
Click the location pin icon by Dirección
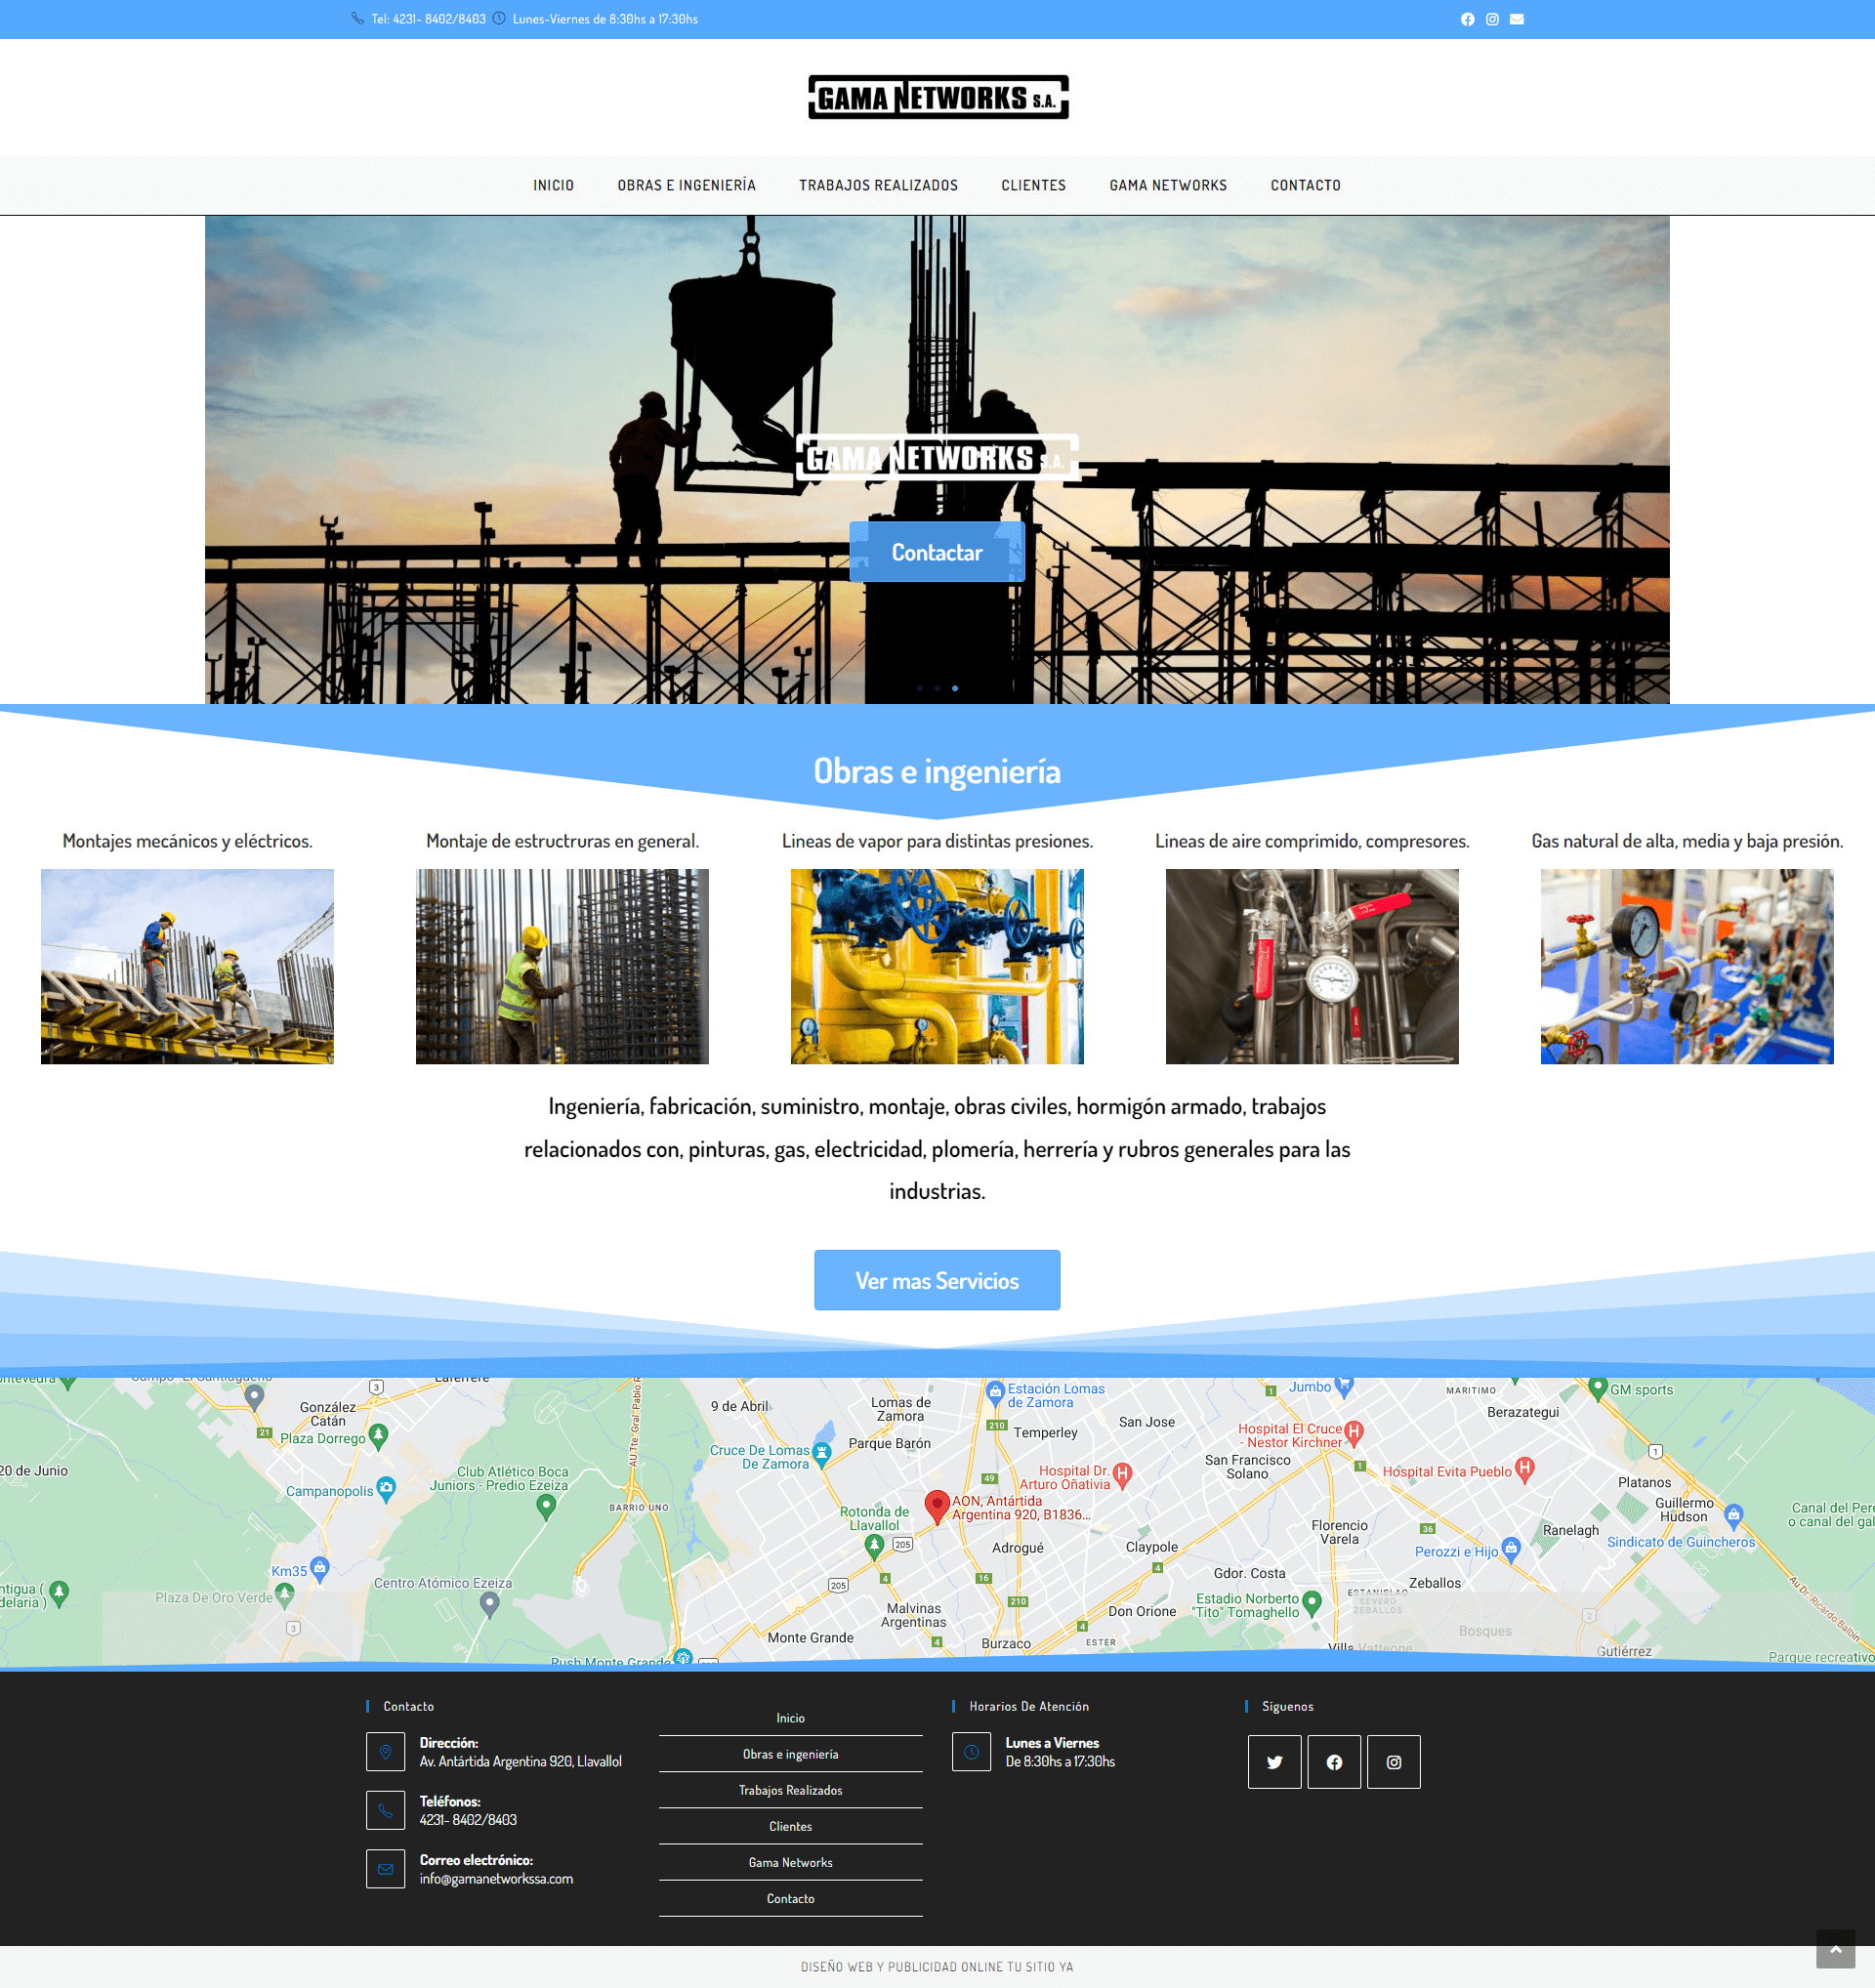tap(385, 1752)
